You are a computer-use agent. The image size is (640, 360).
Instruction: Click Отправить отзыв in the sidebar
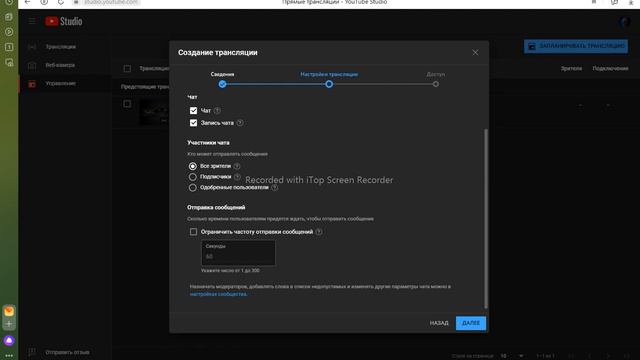pyautogui.click(x=67, y=352)
